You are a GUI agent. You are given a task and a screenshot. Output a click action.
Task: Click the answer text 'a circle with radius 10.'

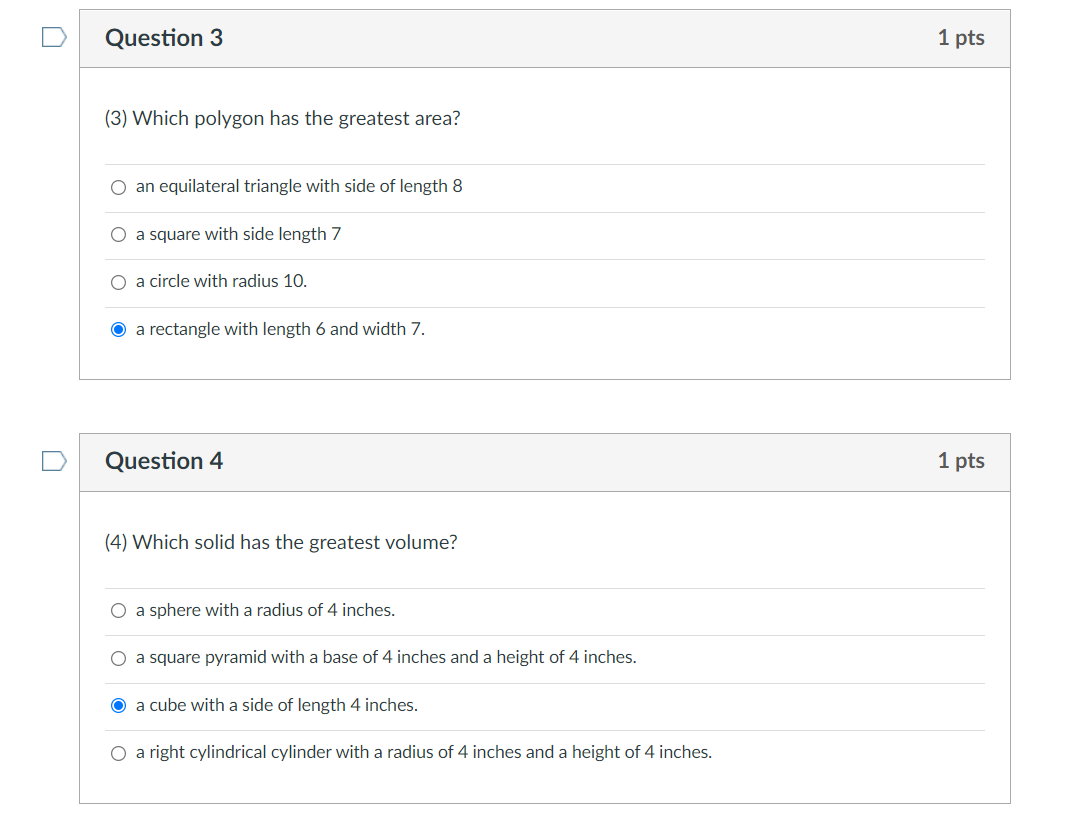tap(220, 281)
